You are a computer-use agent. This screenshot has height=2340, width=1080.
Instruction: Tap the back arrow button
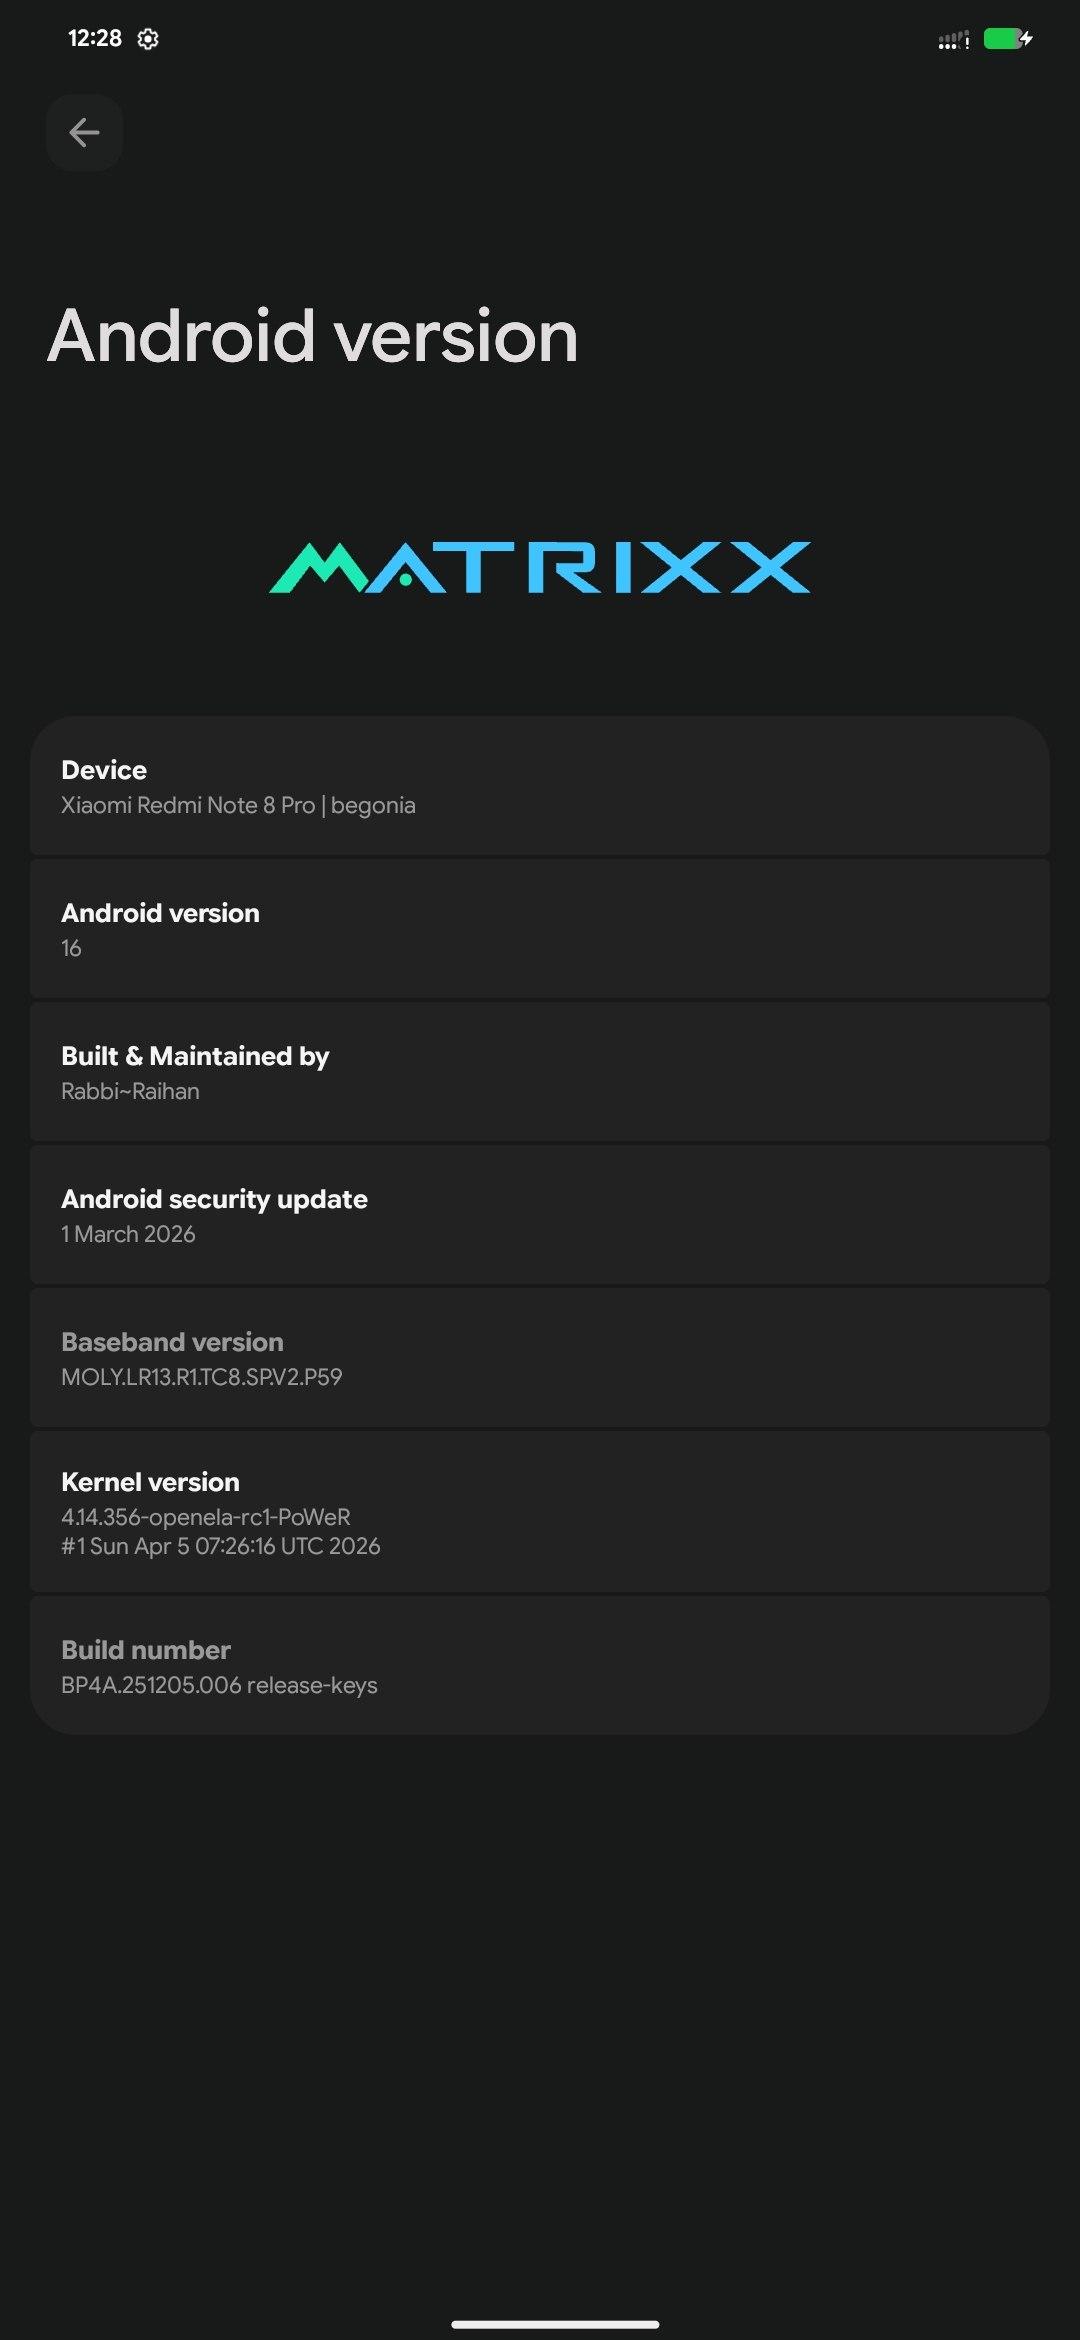pyautogui.click(x=84, y=133)
